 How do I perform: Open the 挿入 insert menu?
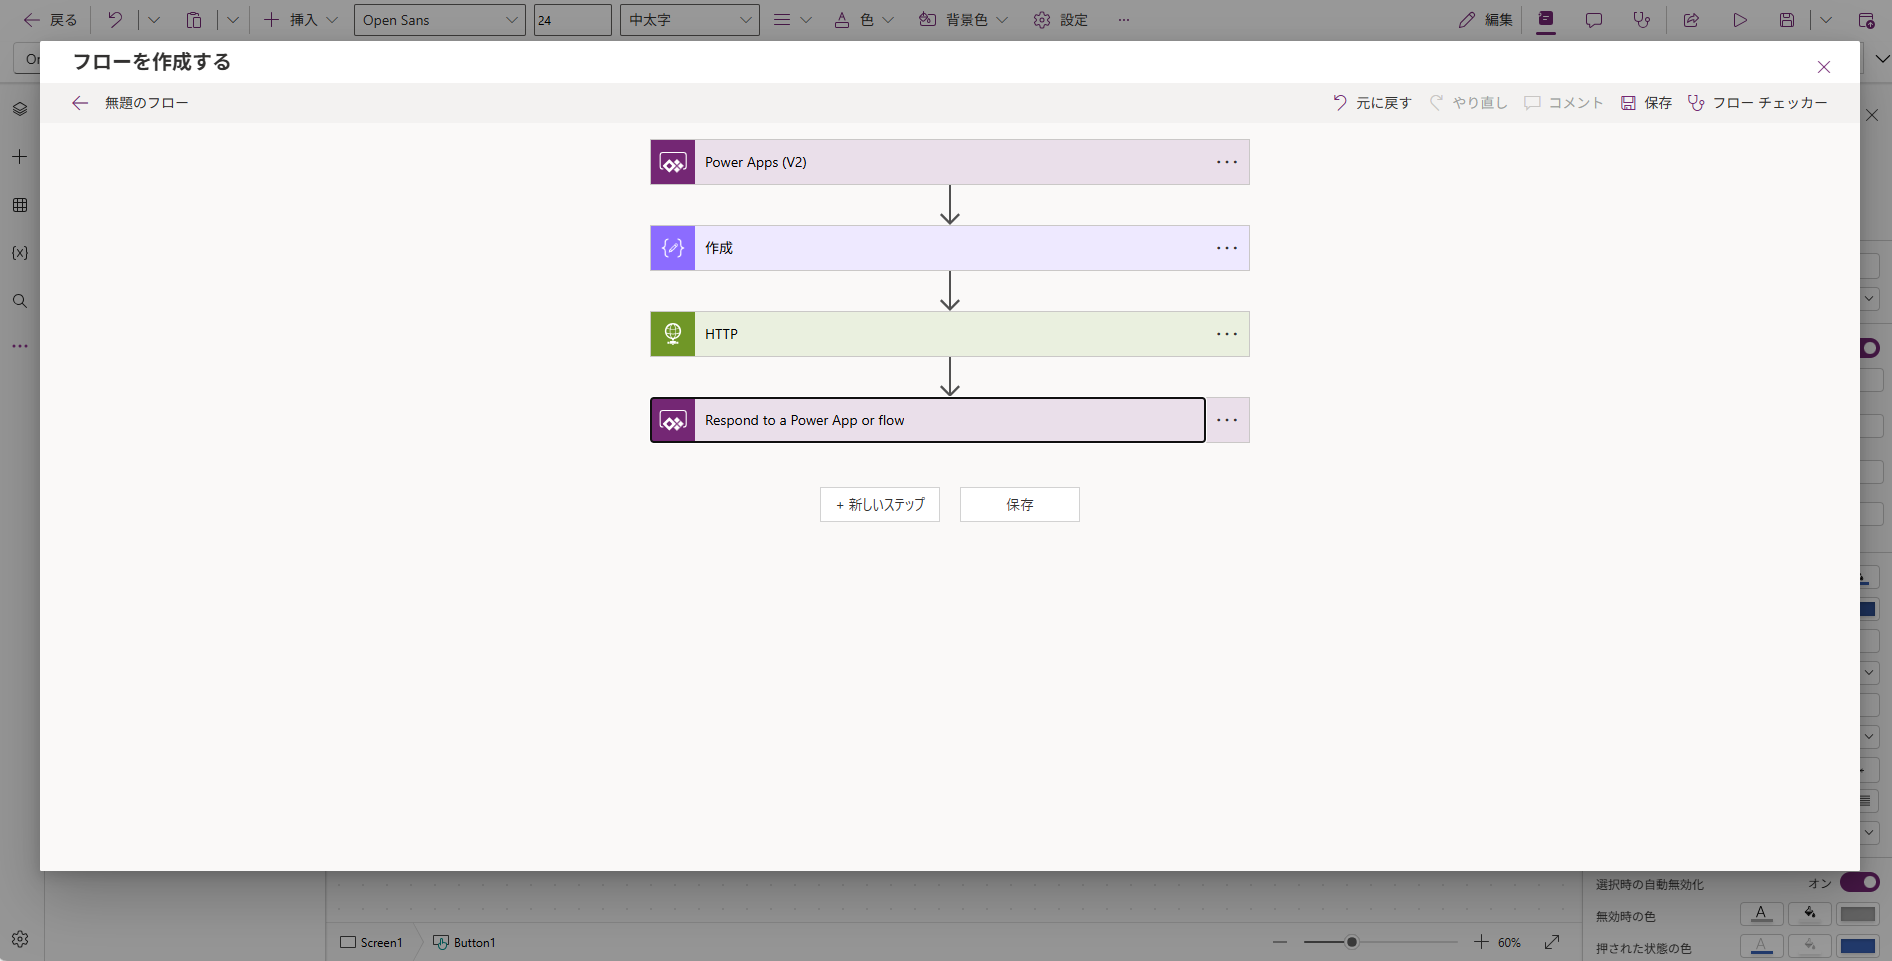pyautogui.click(x=300, y=20)
